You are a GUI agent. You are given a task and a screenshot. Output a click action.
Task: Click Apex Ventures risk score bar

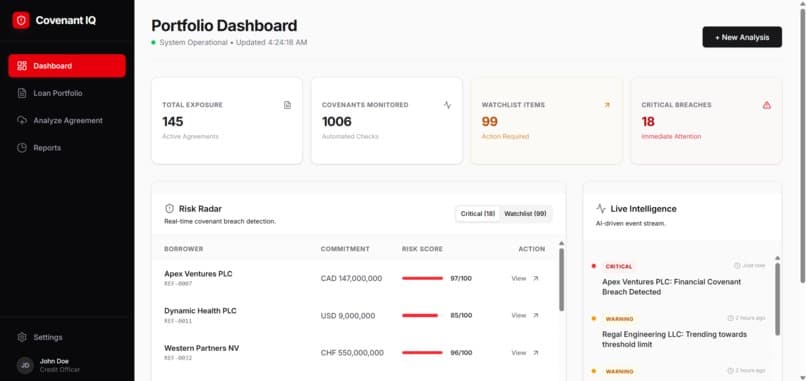(422, 278)
